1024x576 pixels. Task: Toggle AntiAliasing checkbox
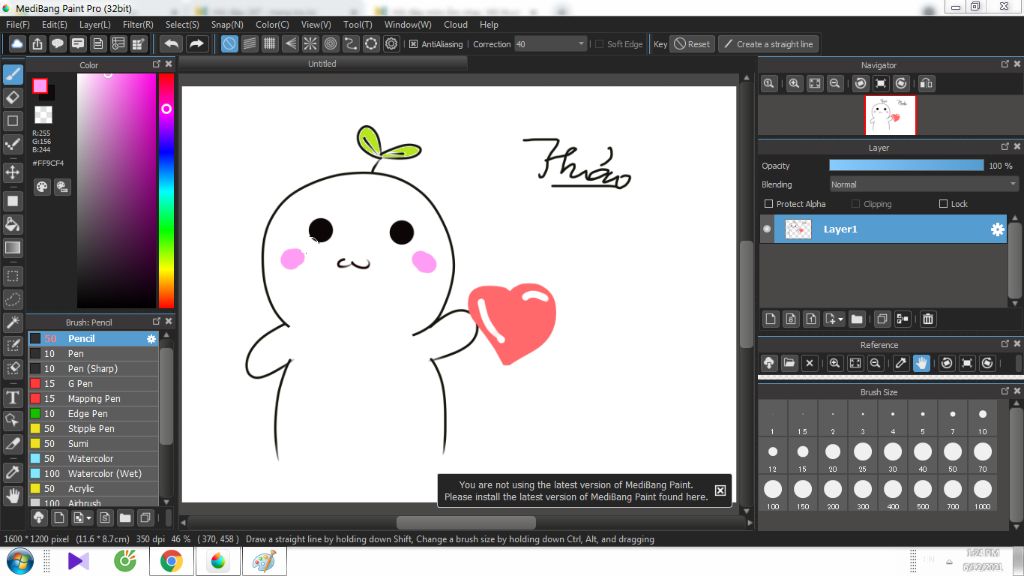(413, 44)
